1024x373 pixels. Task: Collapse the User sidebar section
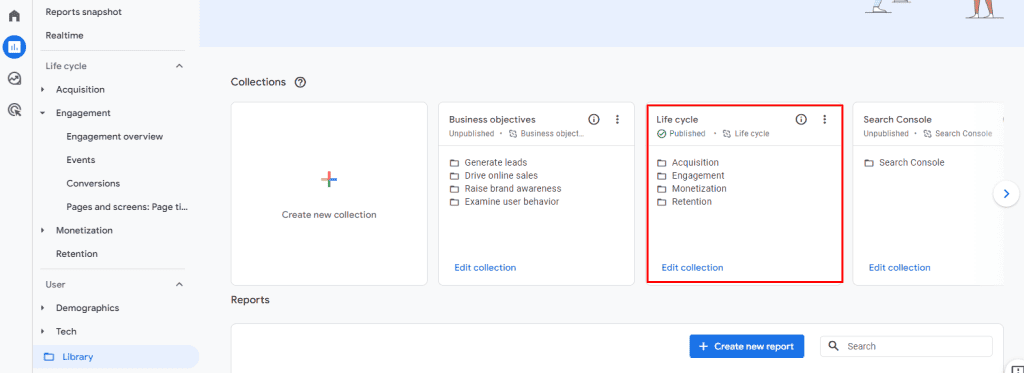coord(180,284)
